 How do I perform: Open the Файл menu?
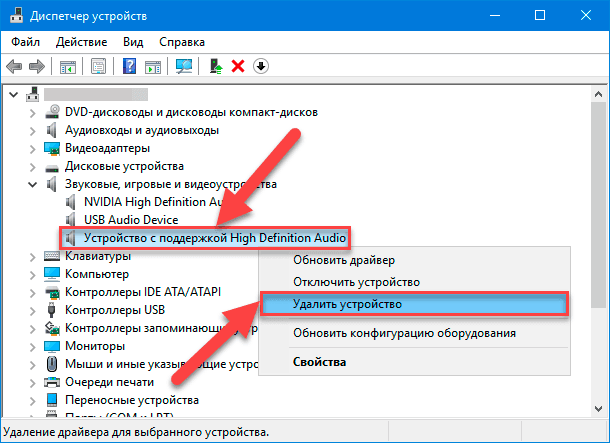pos(25,42)
